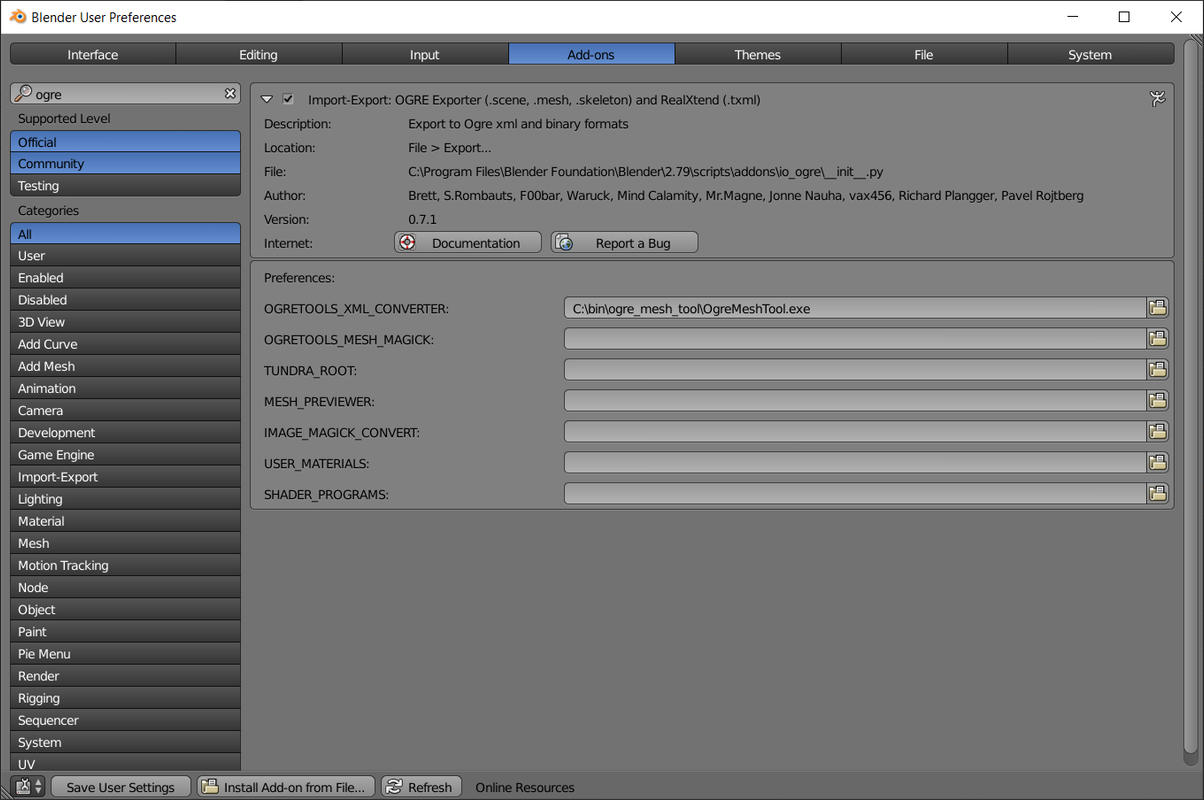Click the community add-on figure icon
1204x800 pixels.
click(x=1158, y=99)
